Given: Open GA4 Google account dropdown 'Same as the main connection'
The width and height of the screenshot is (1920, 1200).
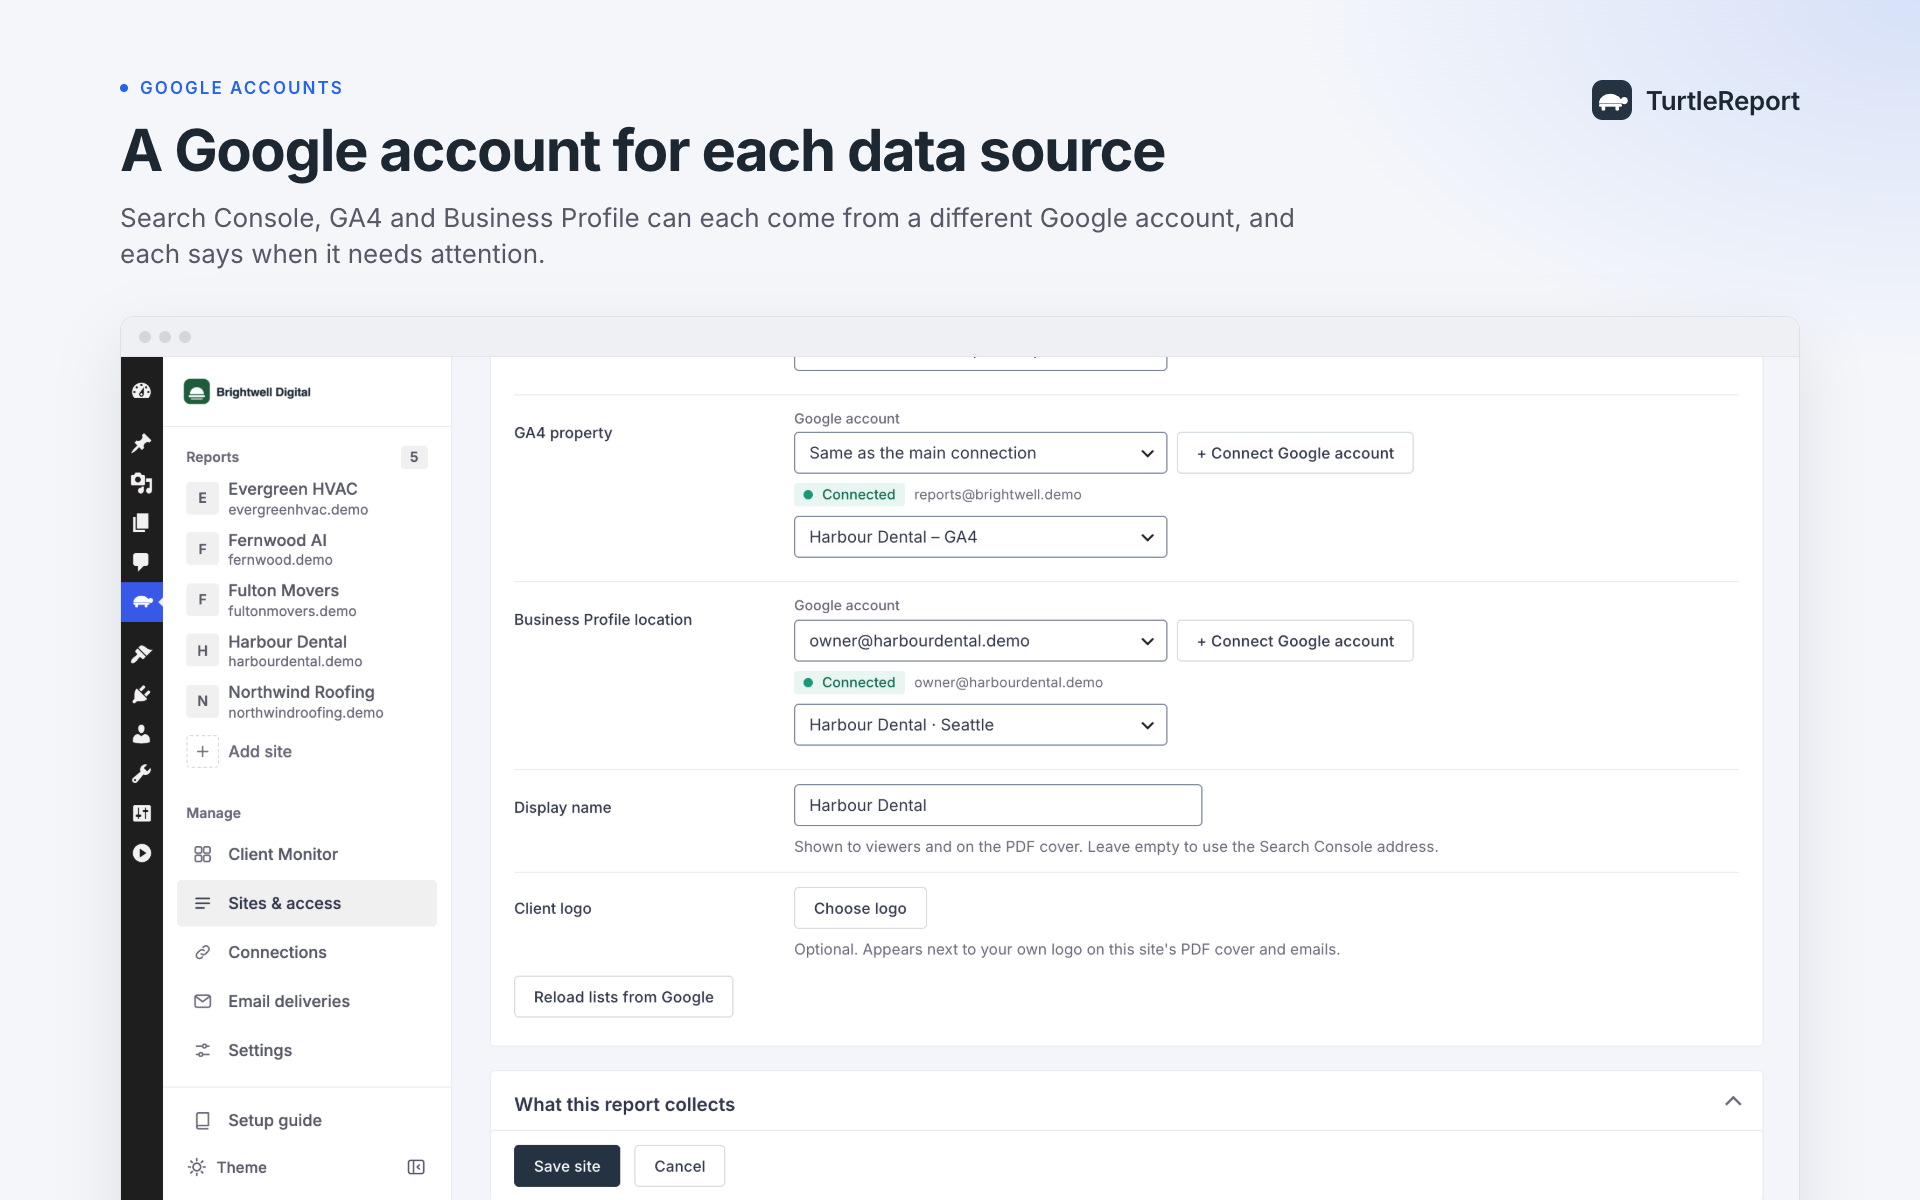Looking at the screenshot, I should [x=980, y=453].
